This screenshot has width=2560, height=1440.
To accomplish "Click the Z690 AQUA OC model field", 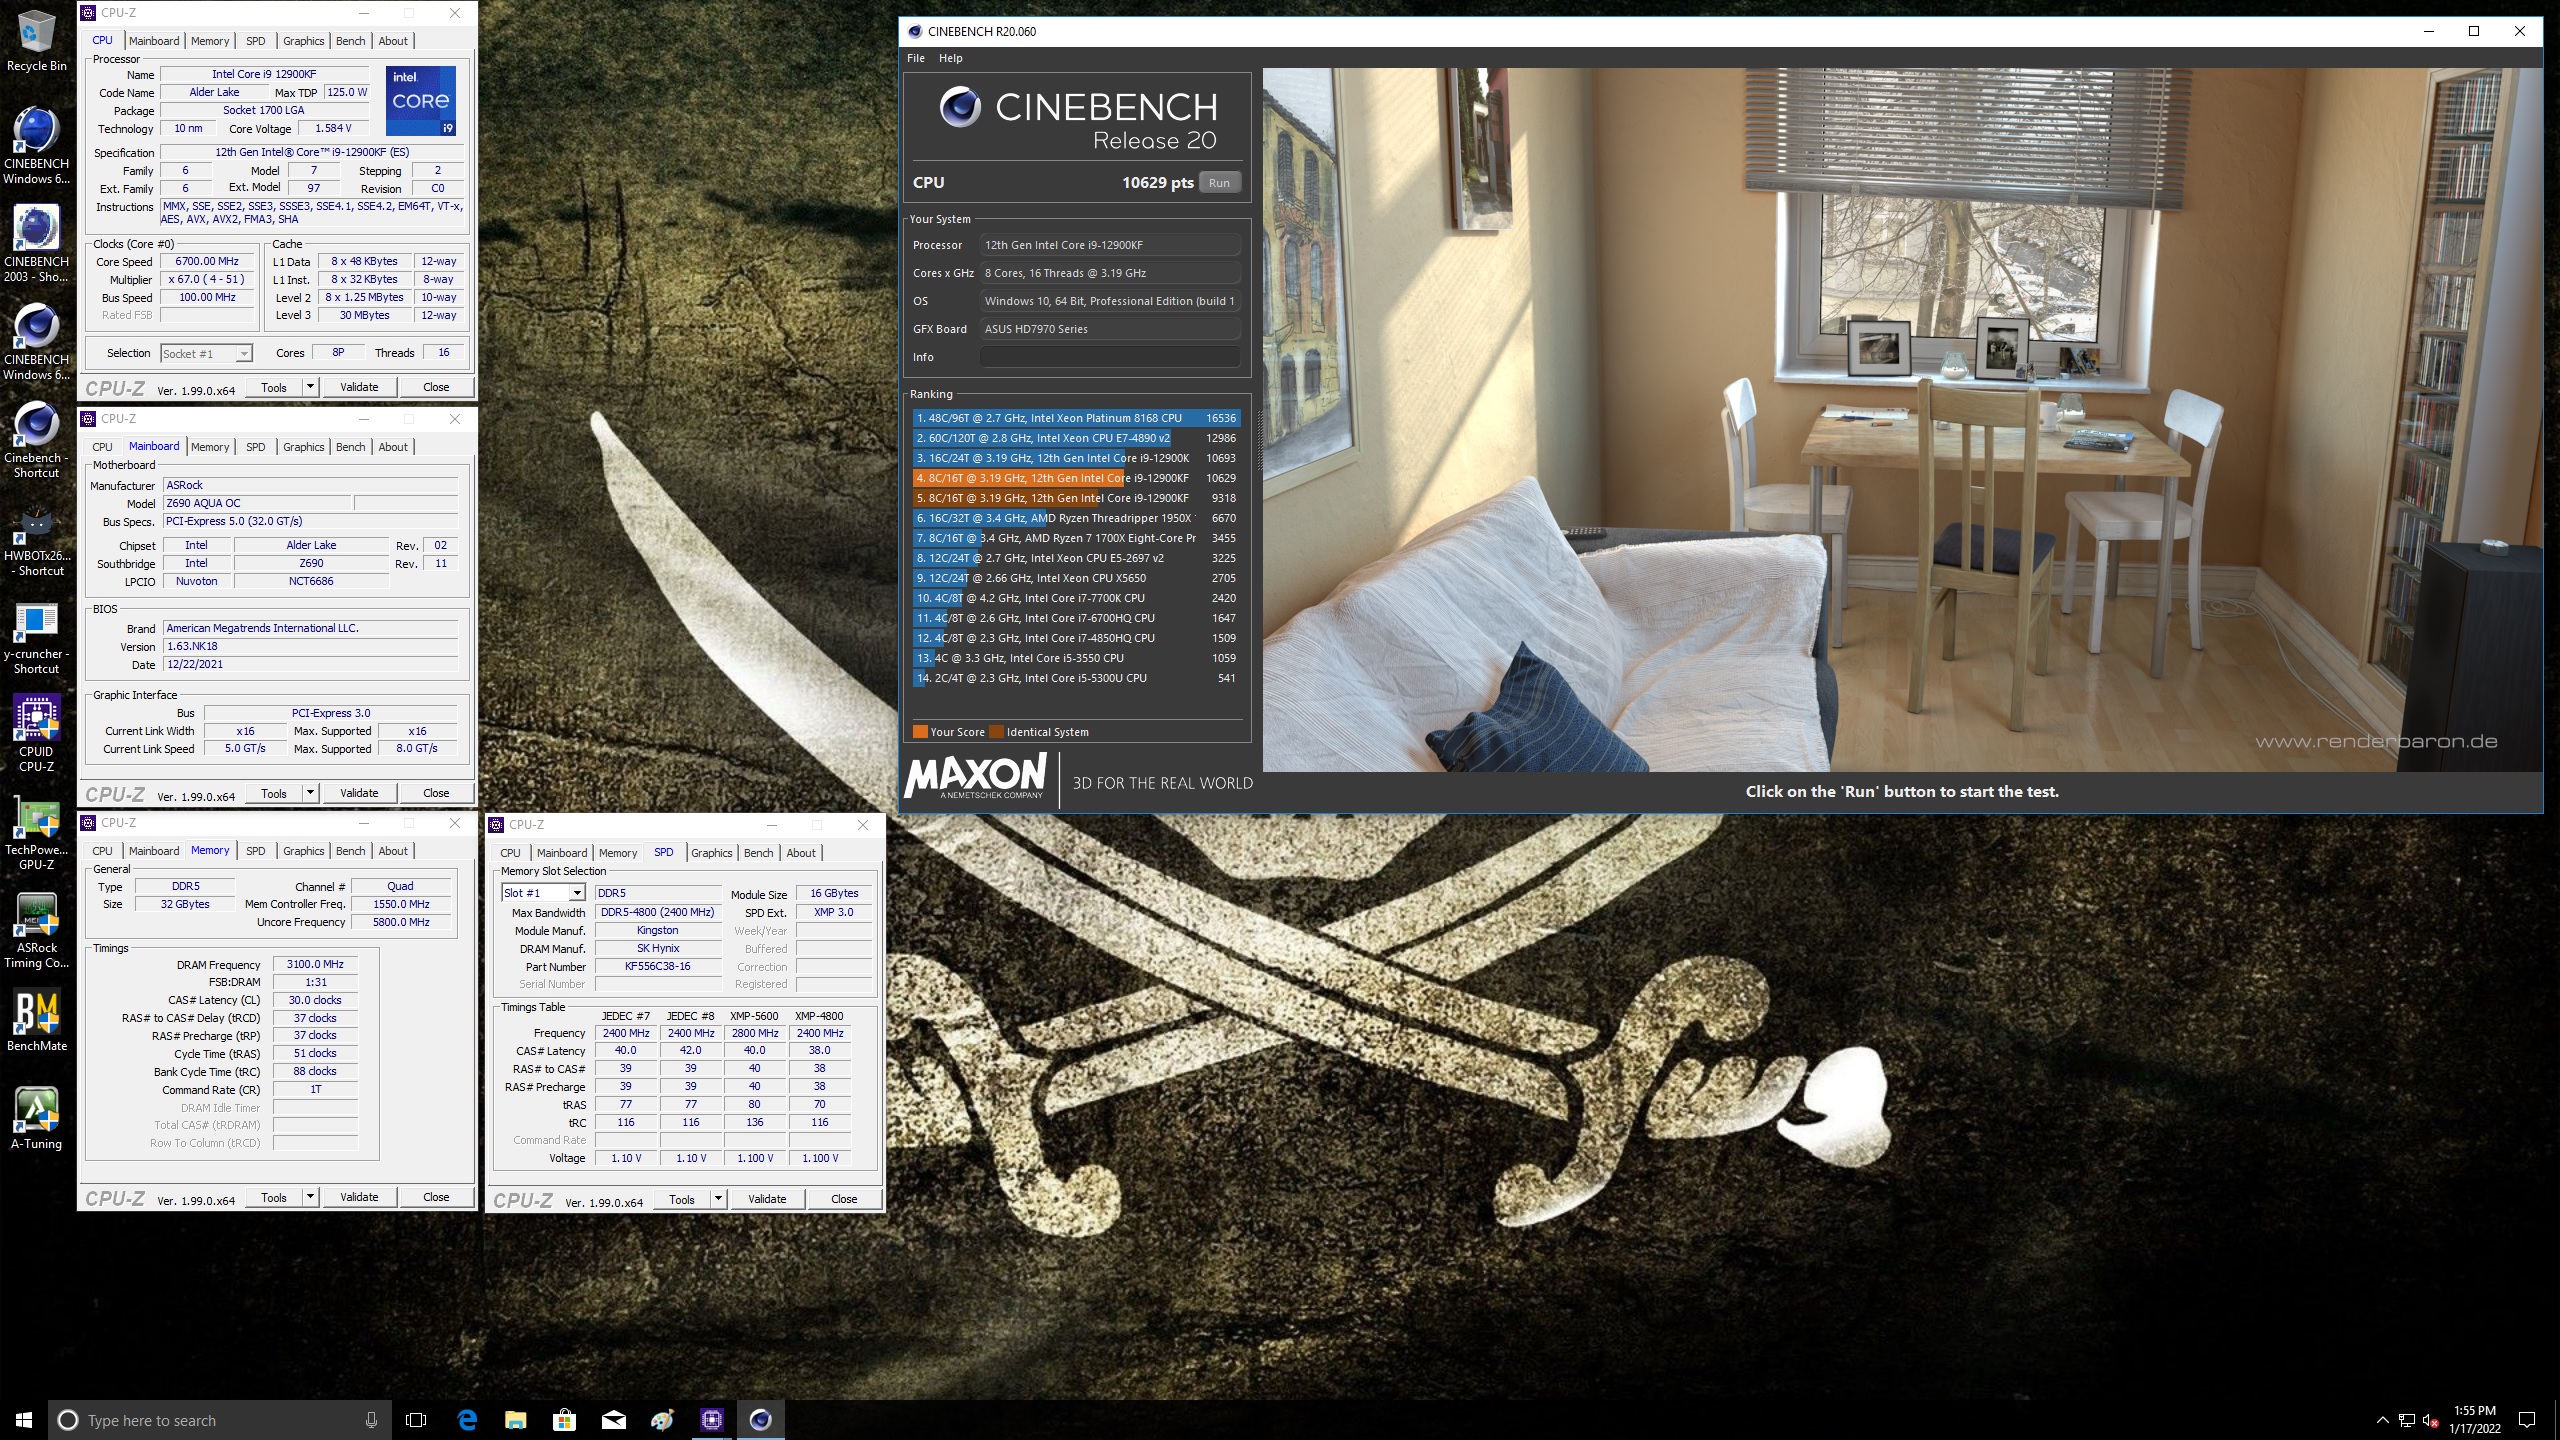I will [x=257, y=503].
